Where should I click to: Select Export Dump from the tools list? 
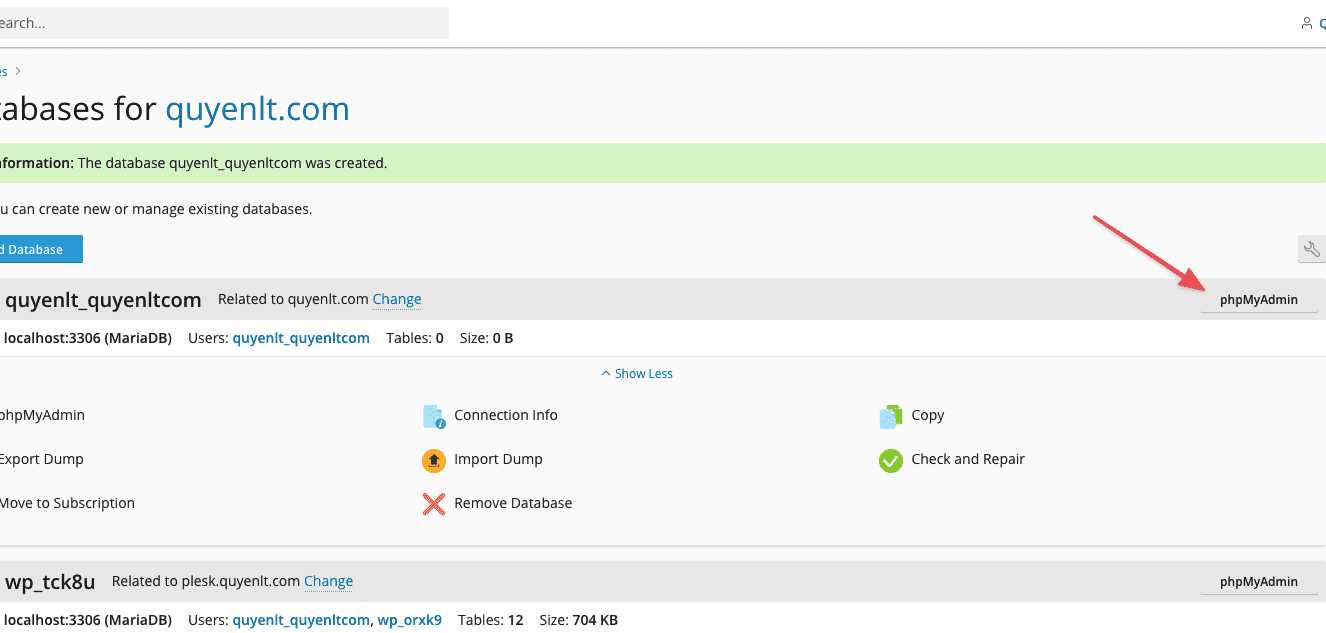pos(41,460)
